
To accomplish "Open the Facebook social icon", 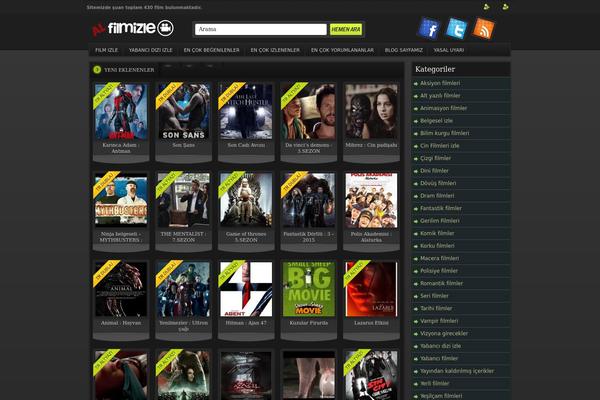I will pos(429,28).
